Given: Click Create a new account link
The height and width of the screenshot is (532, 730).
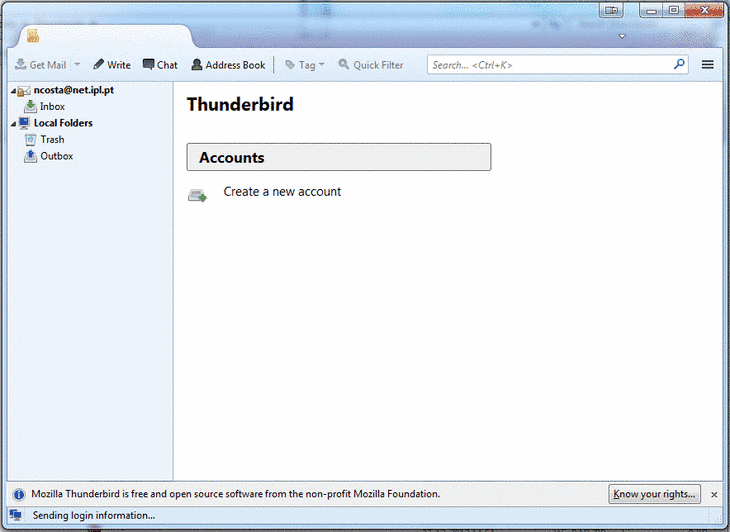Looking at the screenshot, I should pyautogui.click(x=282, y=192).
